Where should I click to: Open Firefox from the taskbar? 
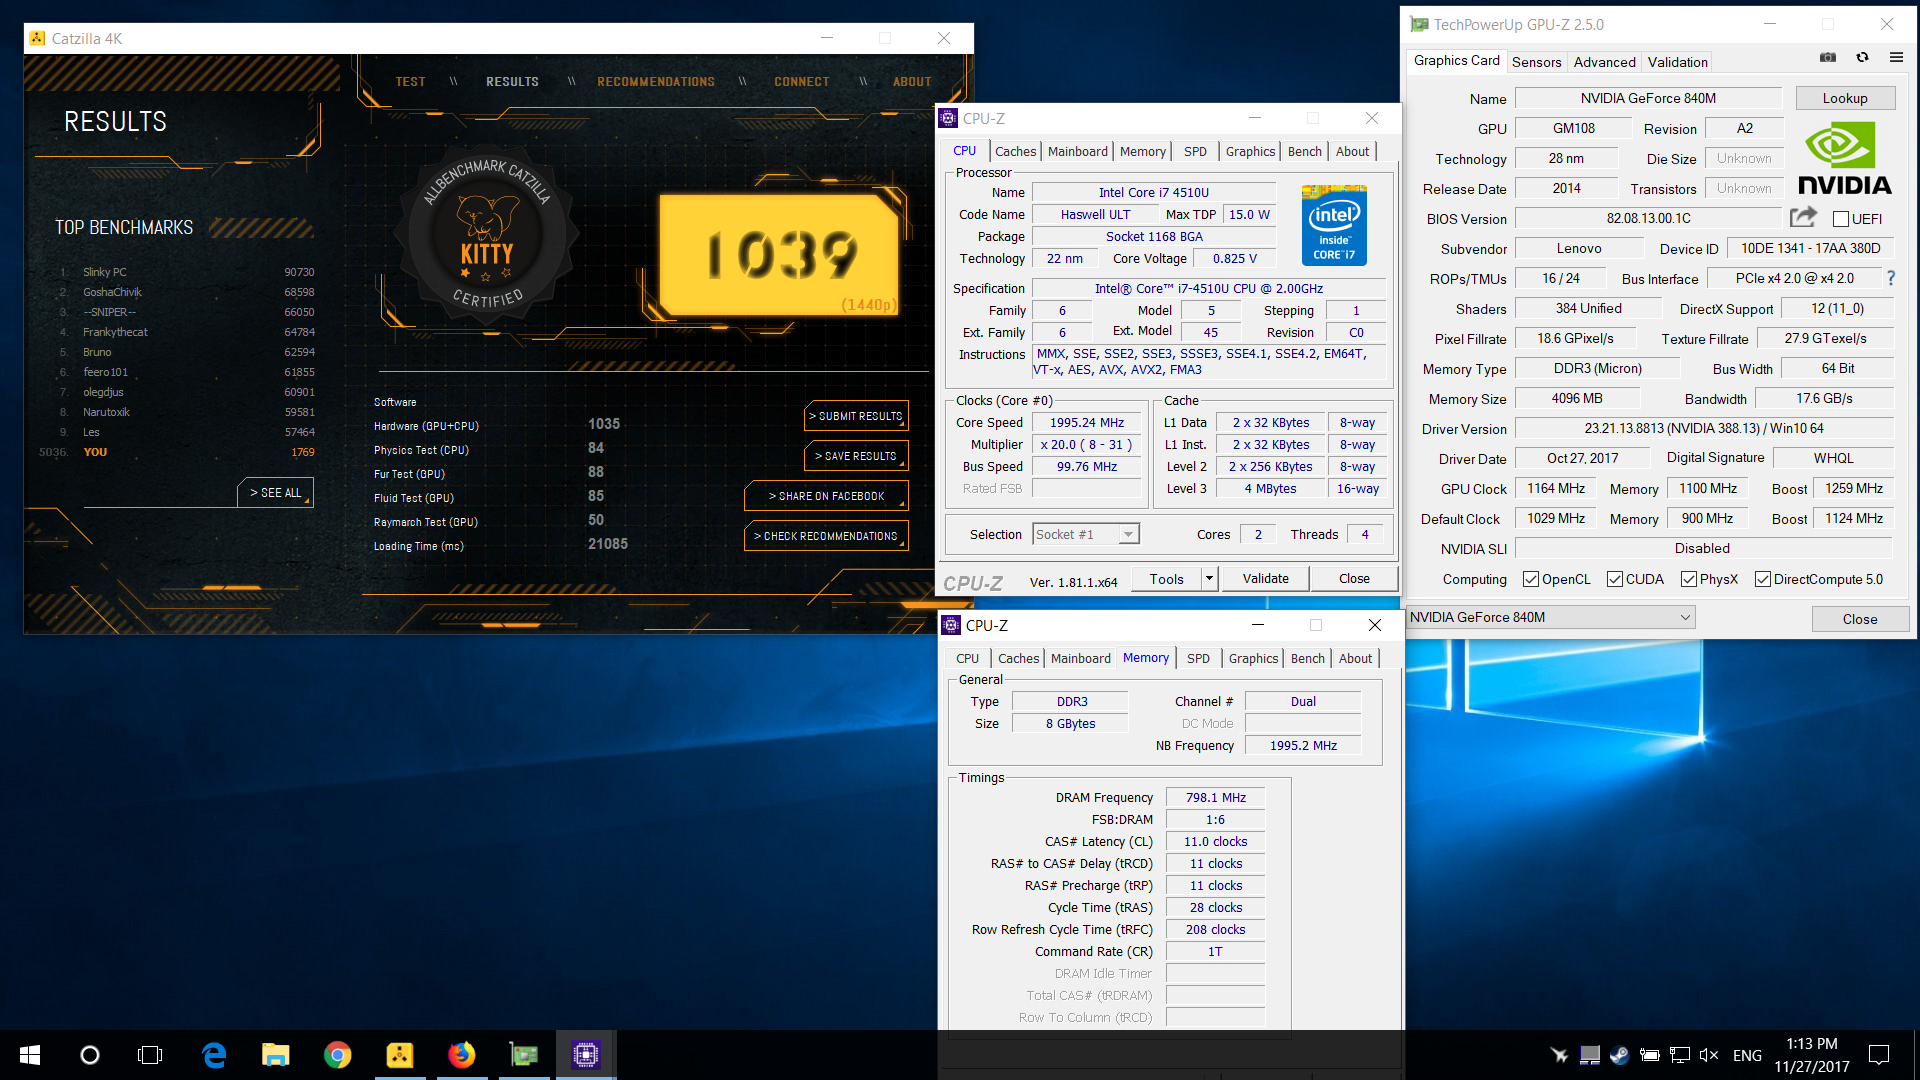click(x=462, y=1055)
